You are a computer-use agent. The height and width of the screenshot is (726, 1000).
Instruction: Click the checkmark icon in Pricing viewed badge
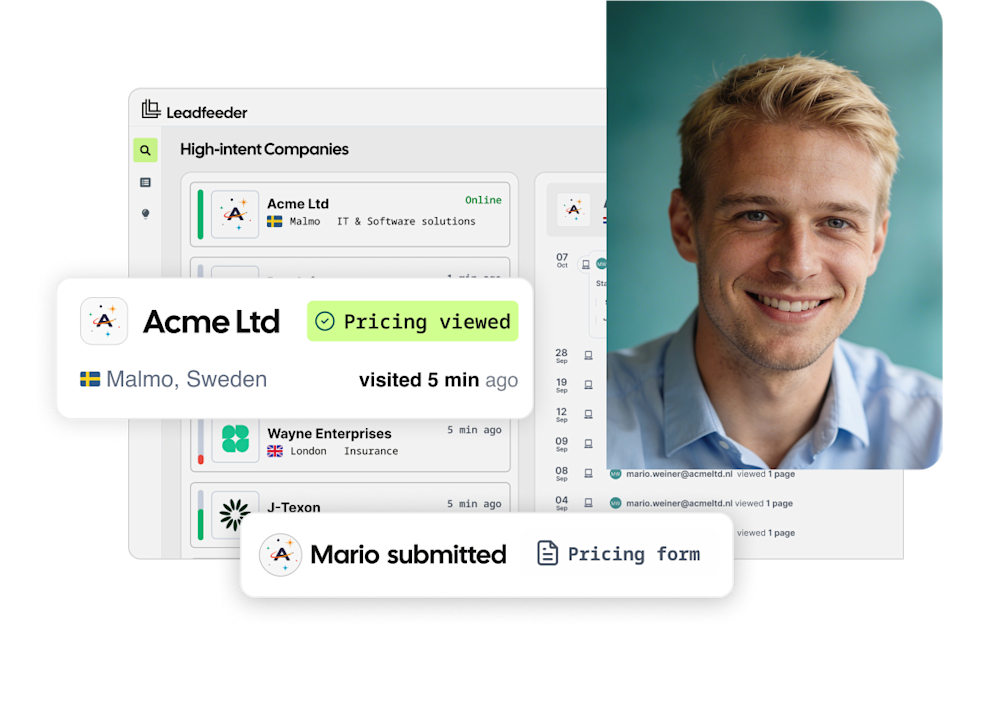(x=325, y=321)
